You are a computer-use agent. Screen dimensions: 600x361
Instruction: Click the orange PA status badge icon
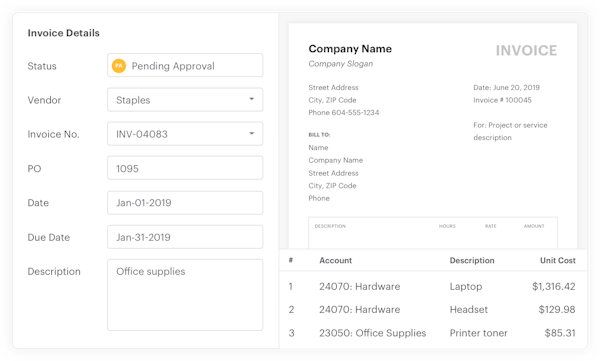119,66
